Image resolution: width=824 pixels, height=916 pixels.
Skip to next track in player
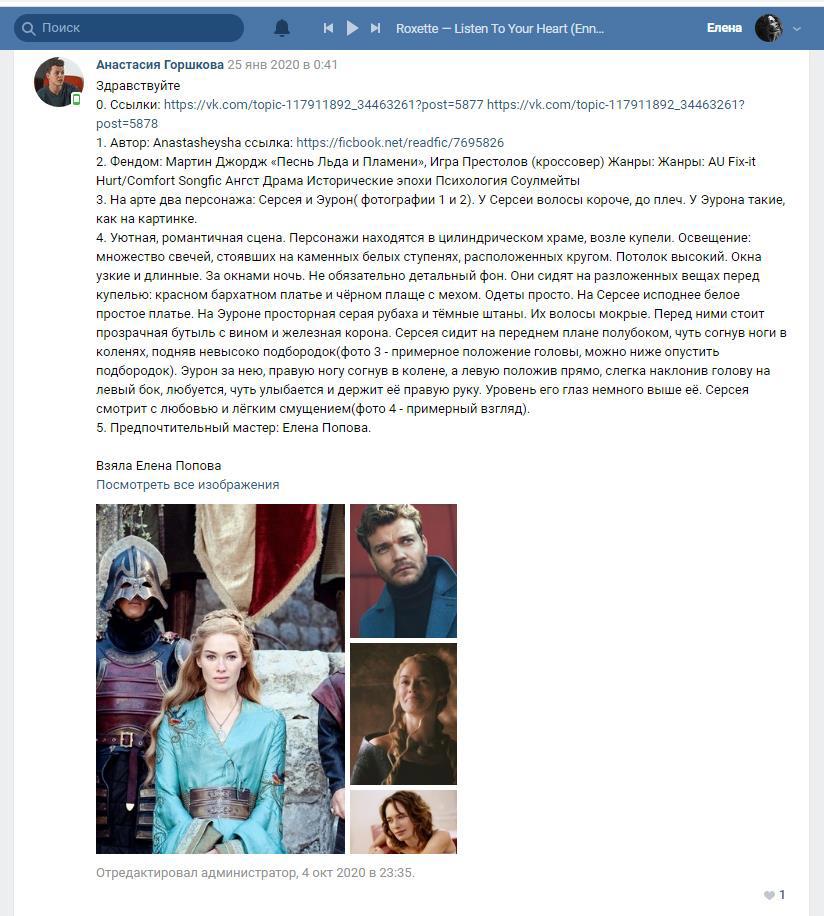[376, 28]
